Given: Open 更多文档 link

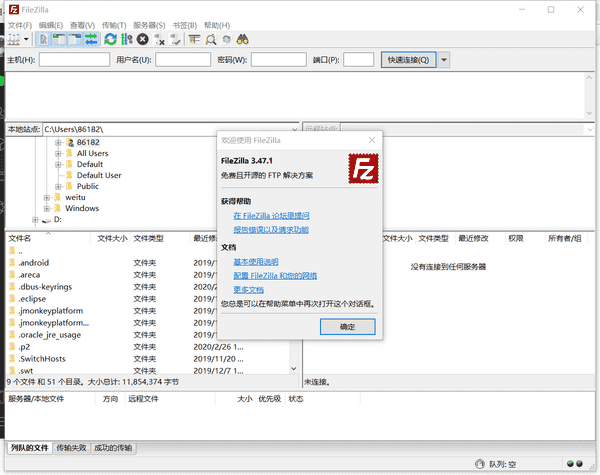Looking at the screenshot, I should pyautogui.click(x=248, y=289).
